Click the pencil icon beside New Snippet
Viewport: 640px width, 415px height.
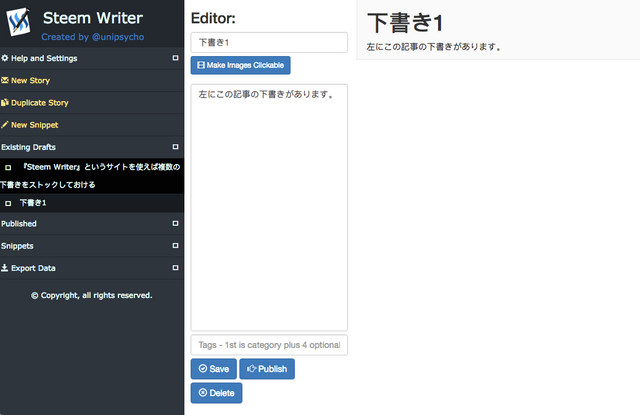click(5, 124)
